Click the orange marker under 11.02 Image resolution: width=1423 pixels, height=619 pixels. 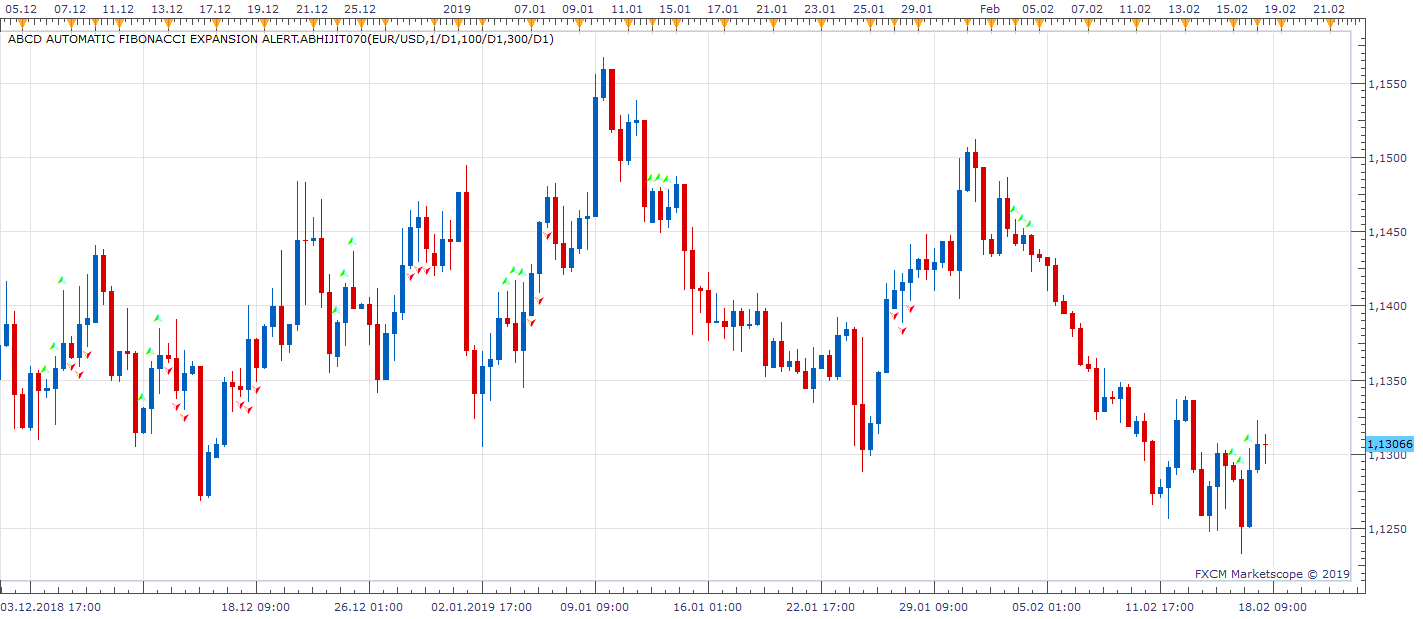tap(1134, 22)
